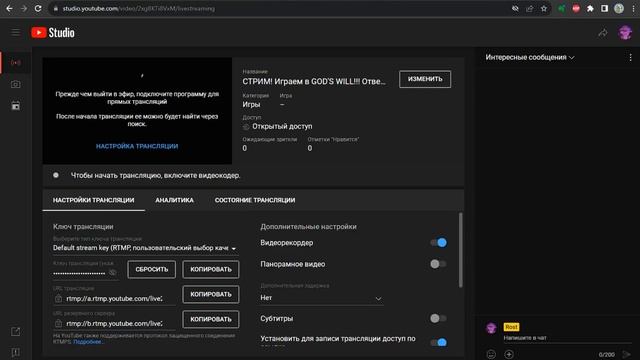The height and width of the screenshot is (360, 640).
Task: Open the browser extensions puzzle icon
Action: pos(590,9)
